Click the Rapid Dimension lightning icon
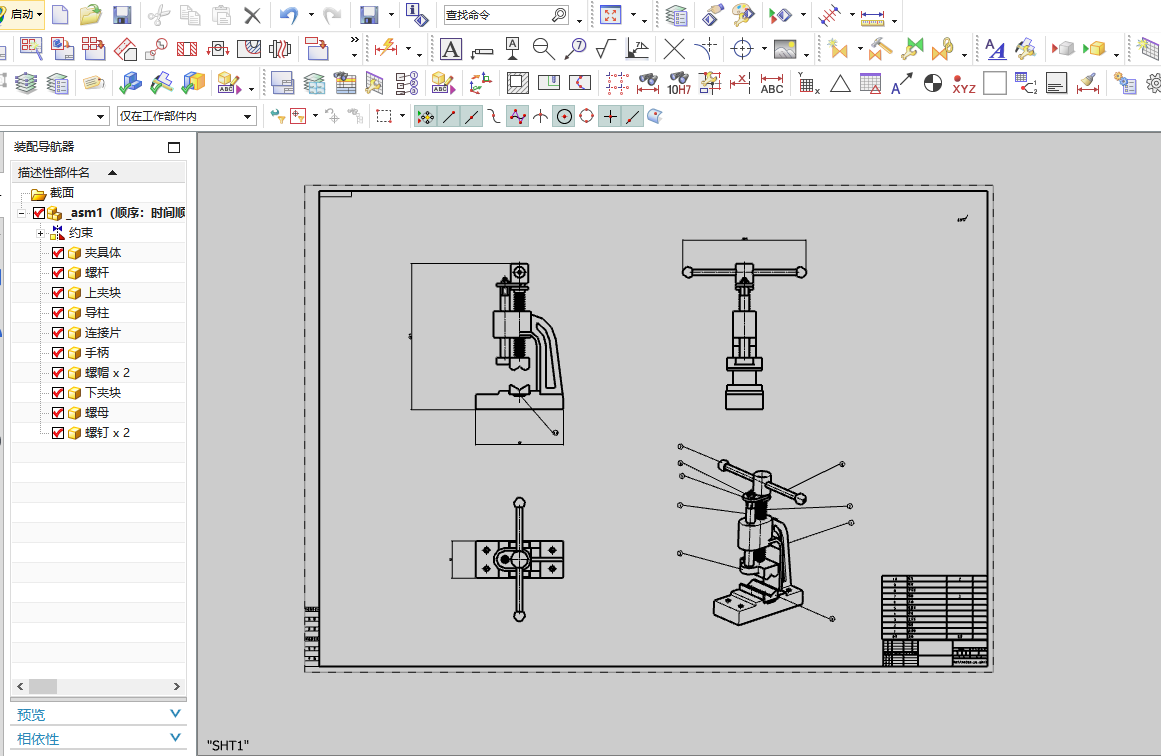The height and width of the screenshot is (756, 1161). (x=386, y=49)
